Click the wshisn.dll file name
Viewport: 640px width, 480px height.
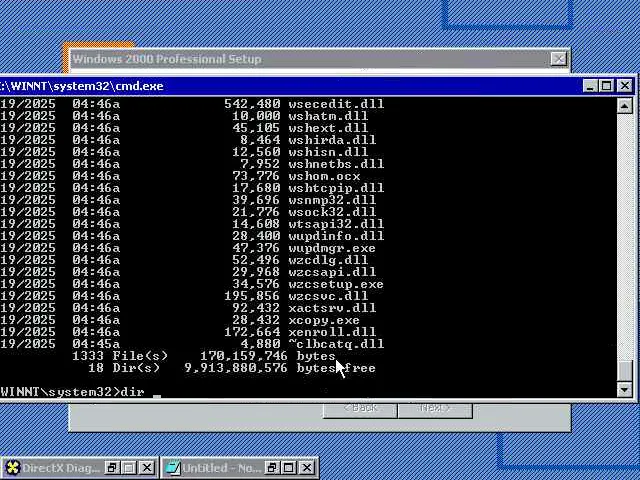tap(329, 152)
